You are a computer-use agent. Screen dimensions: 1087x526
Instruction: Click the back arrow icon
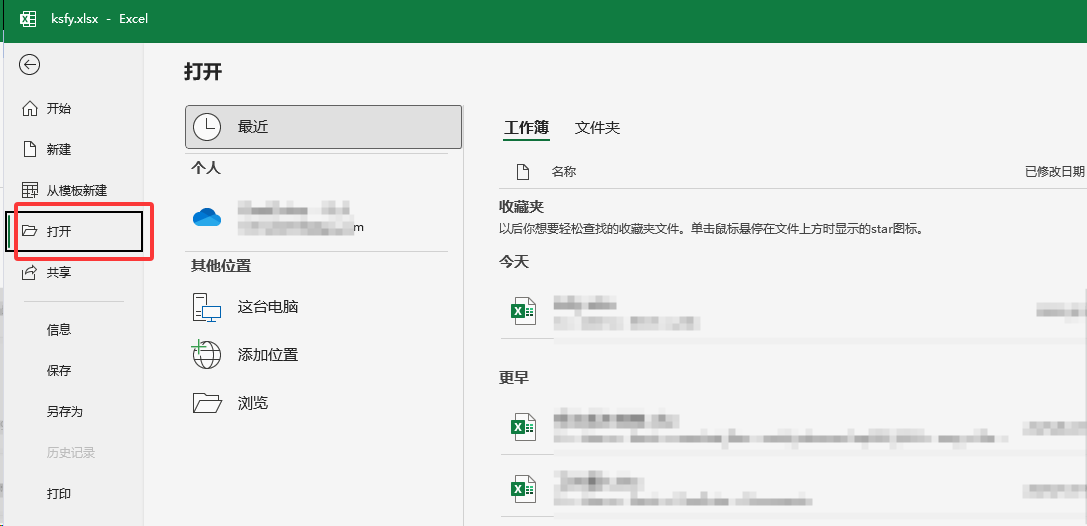click(x=30, y=65)
